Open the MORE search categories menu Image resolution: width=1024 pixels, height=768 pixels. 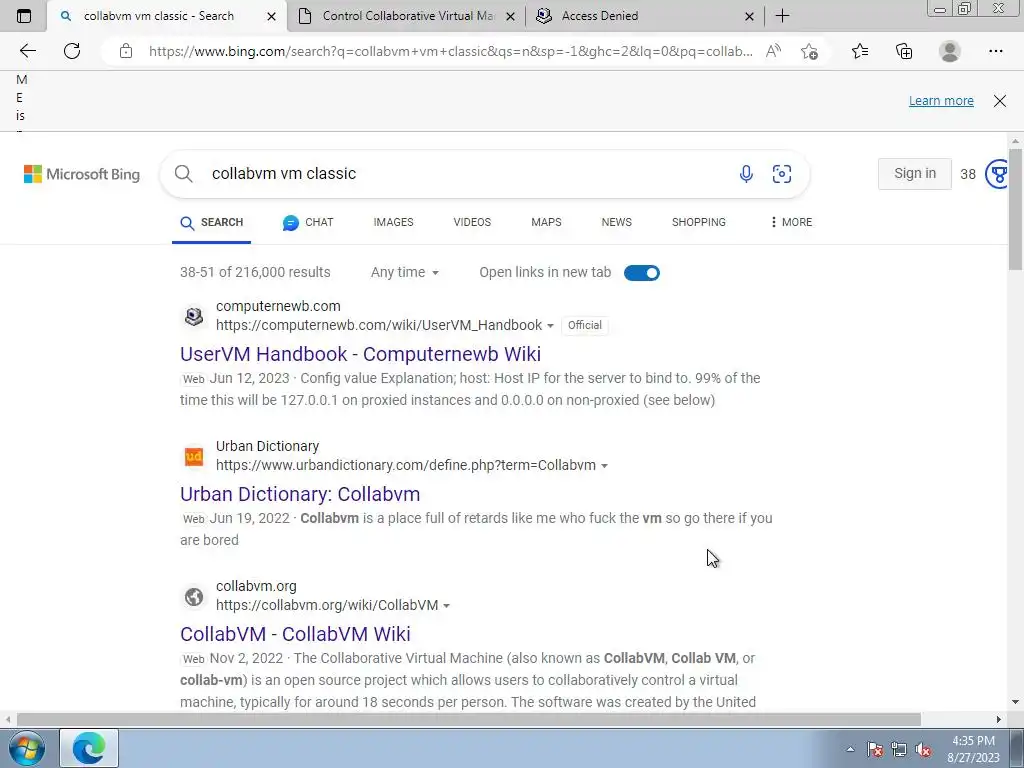[790, 222]
